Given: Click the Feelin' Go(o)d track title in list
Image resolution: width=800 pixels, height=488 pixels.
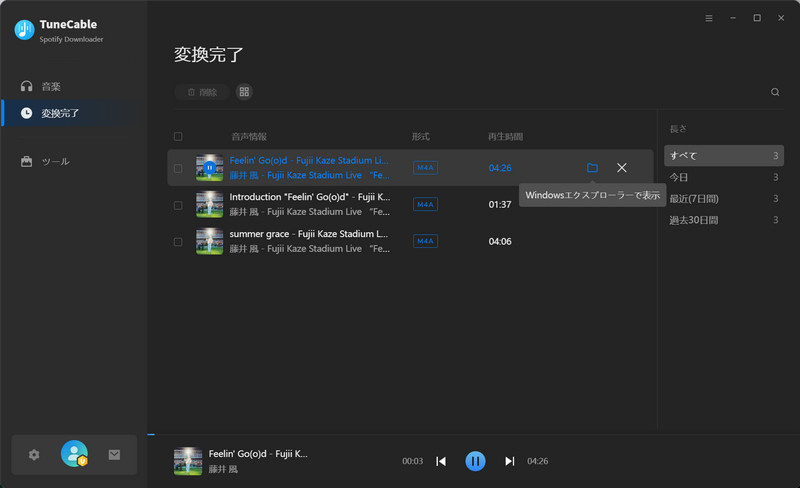Looking at the screenshot, I should click(x=309, y=160).
